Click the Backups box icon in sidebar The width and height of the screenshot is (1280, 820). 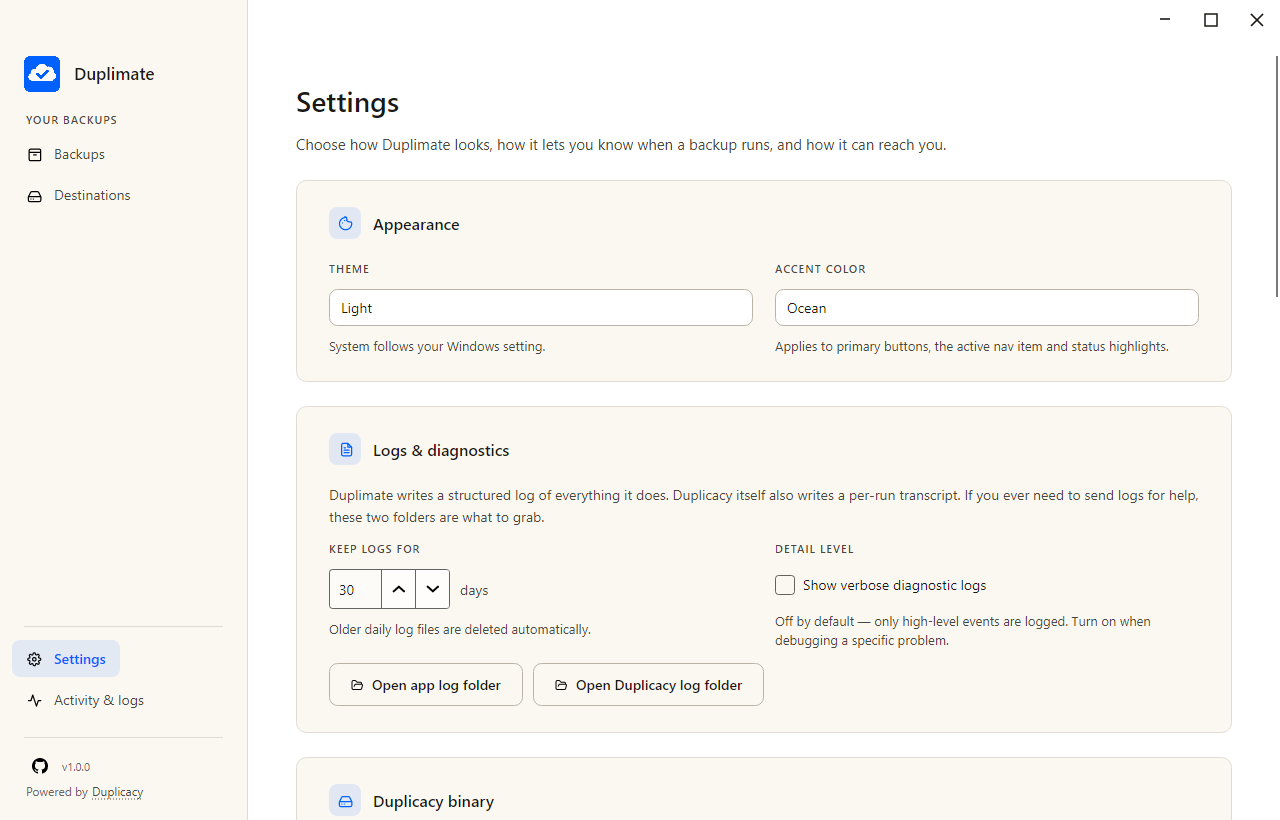tap(35, 155)
